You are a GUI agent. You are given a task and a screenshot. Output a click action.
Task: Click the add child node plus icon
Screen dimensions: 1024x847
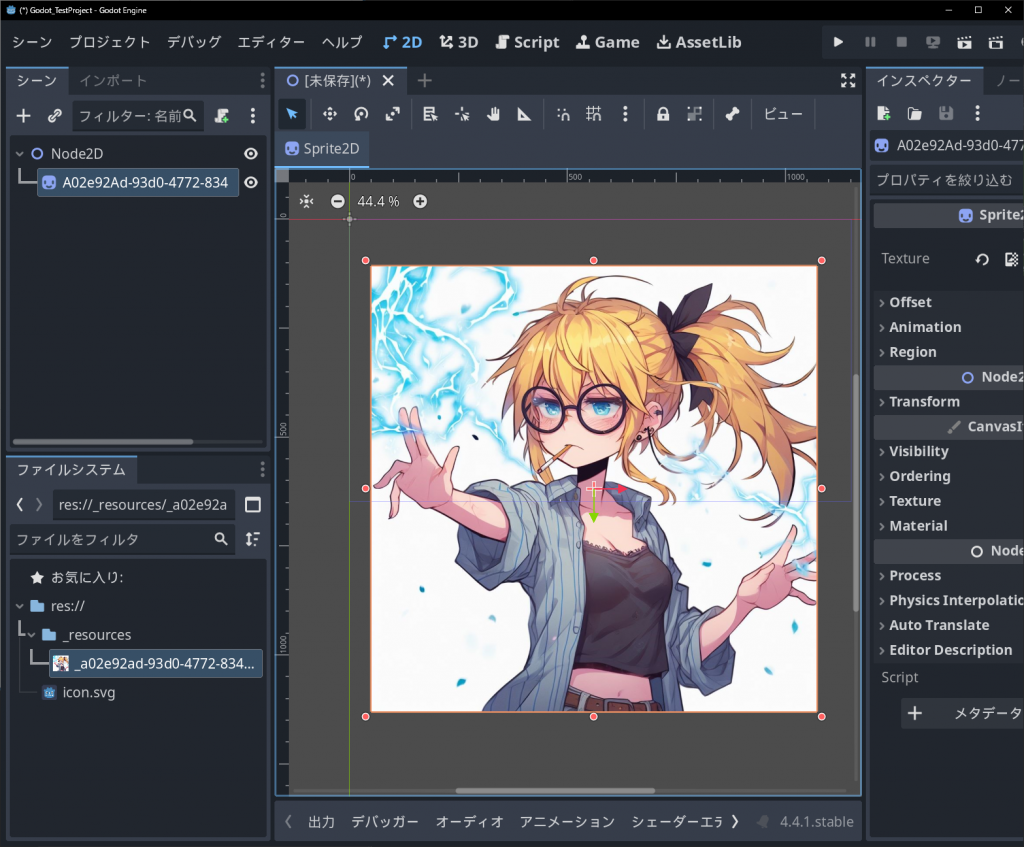tap(24, 116)
